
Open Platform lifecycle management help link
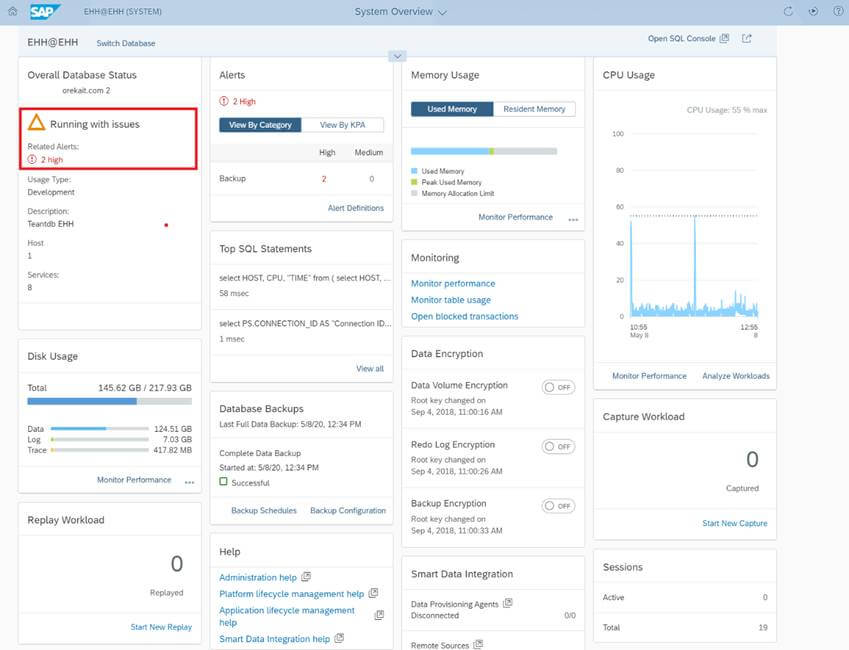click(291, 594)
